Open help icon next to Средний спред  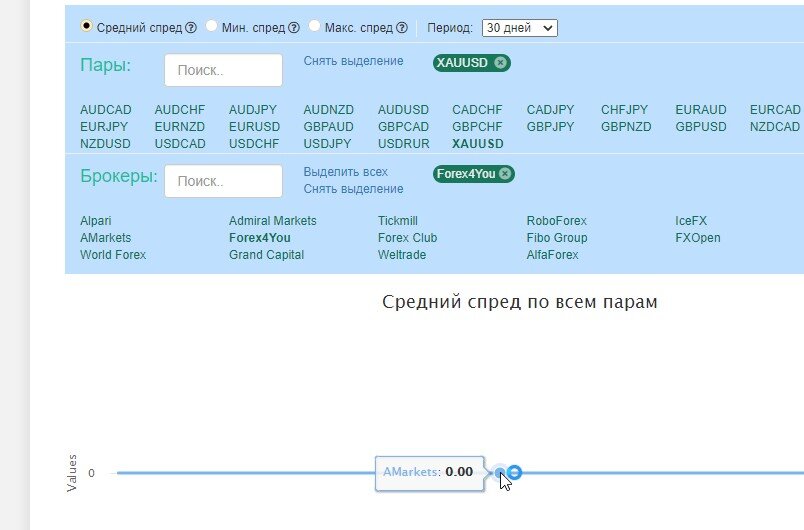(x=191, y=28)
